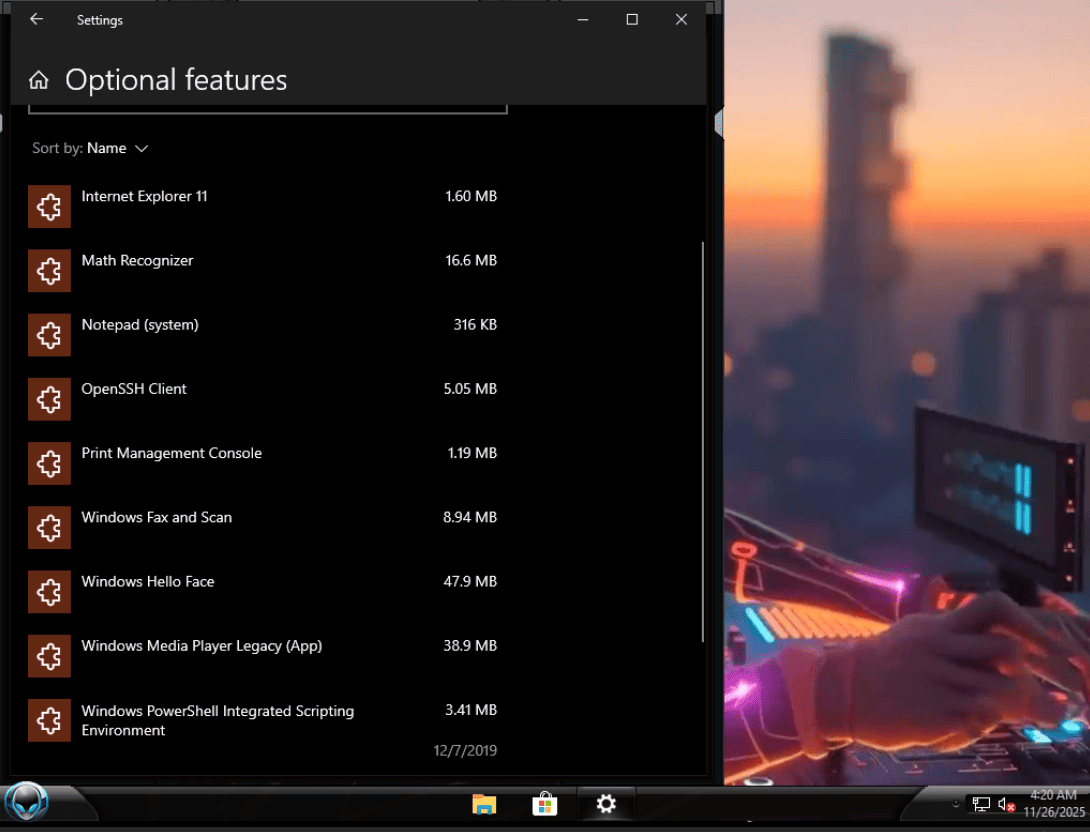Click the Windows Fax and Scan icon
The image size is (1090, 832).
click(49, 527)
